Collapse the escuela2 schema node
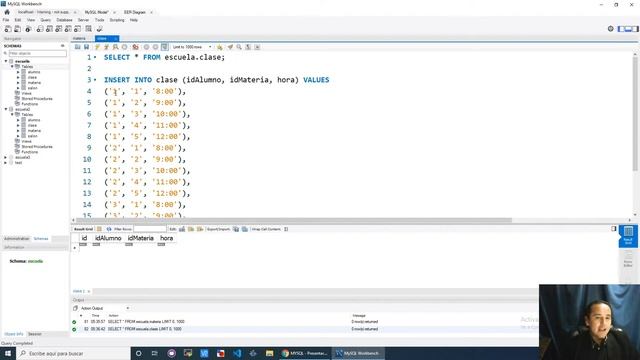This screenshot has width=640, height=360. (6, 109)
